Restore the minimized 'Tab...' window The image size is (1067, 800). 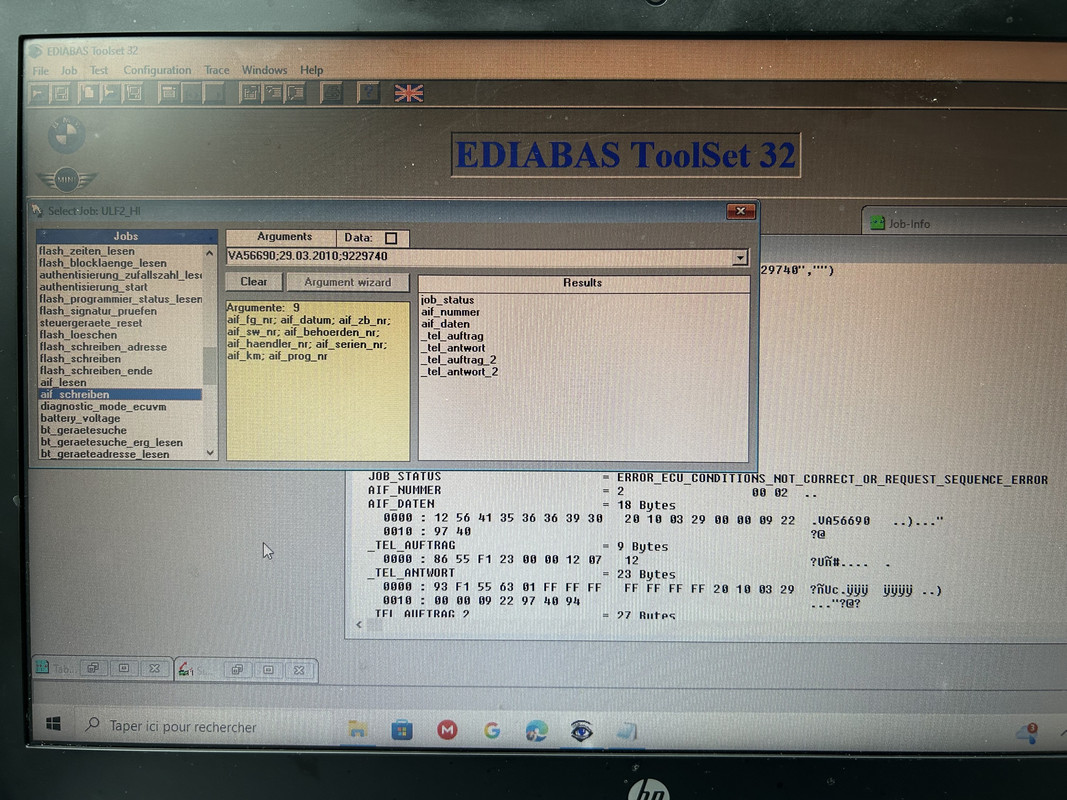point(93,668)
